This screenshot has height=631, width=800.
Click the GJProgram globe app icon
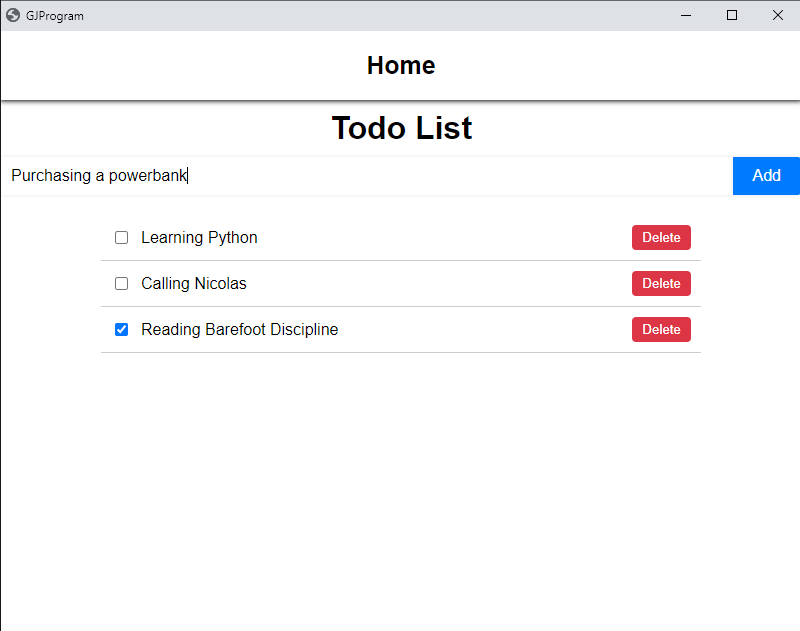[x=13, y=15]
